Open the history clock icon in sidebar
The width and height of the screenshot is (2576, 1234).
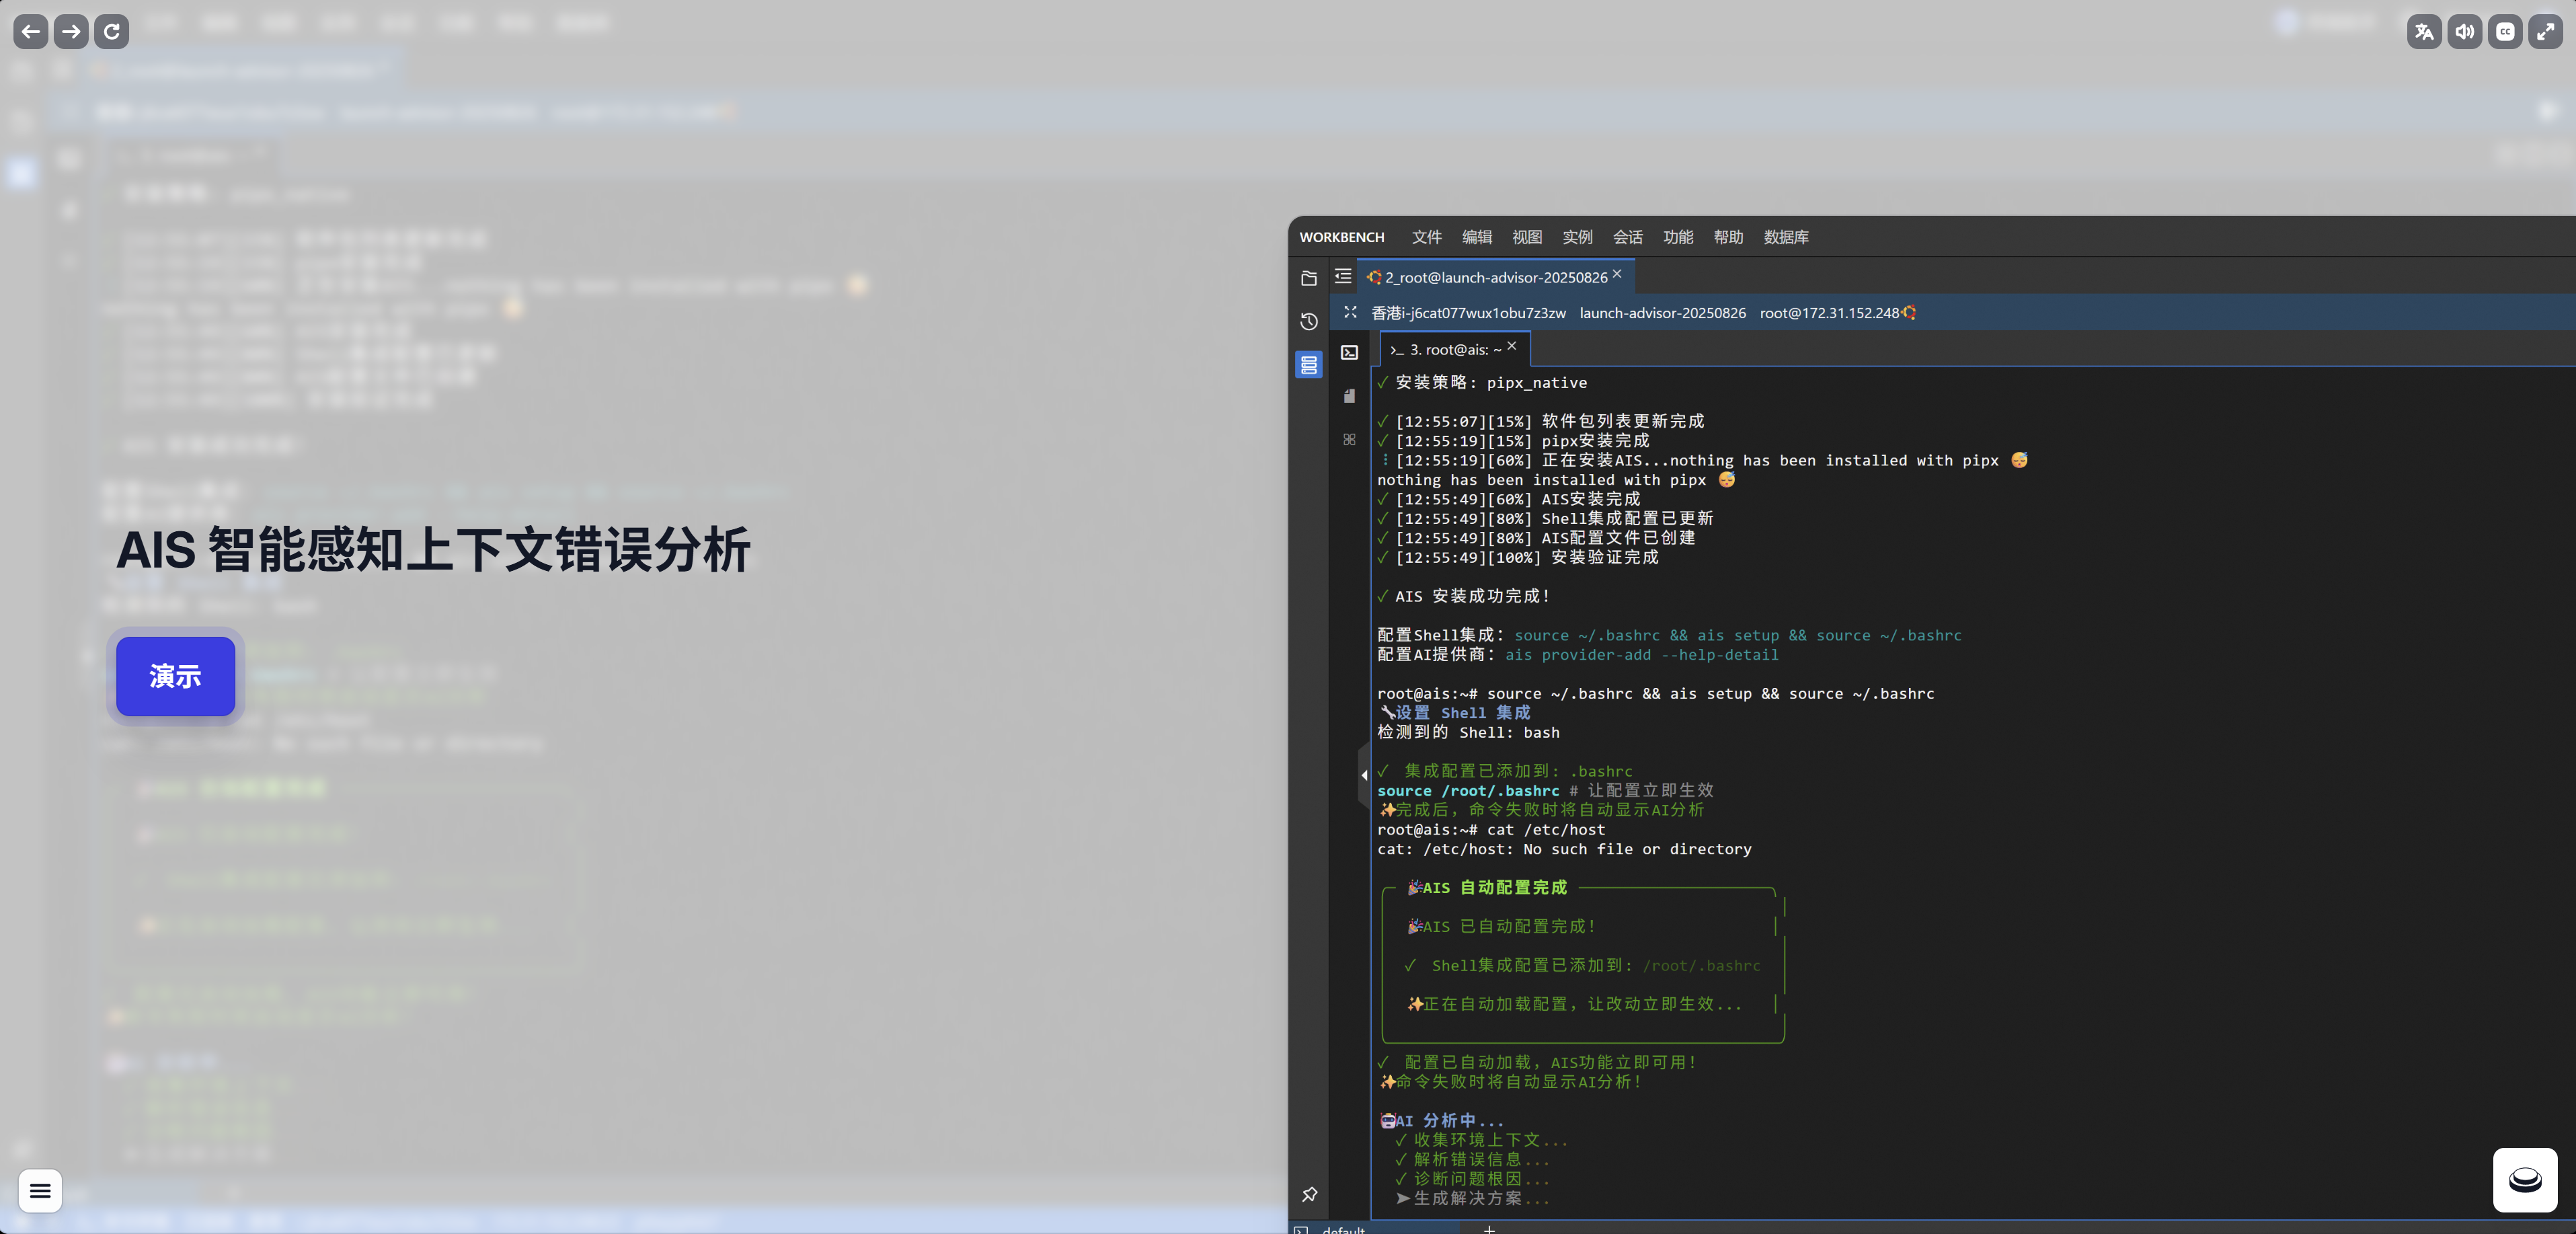[x=1308, y=321]
